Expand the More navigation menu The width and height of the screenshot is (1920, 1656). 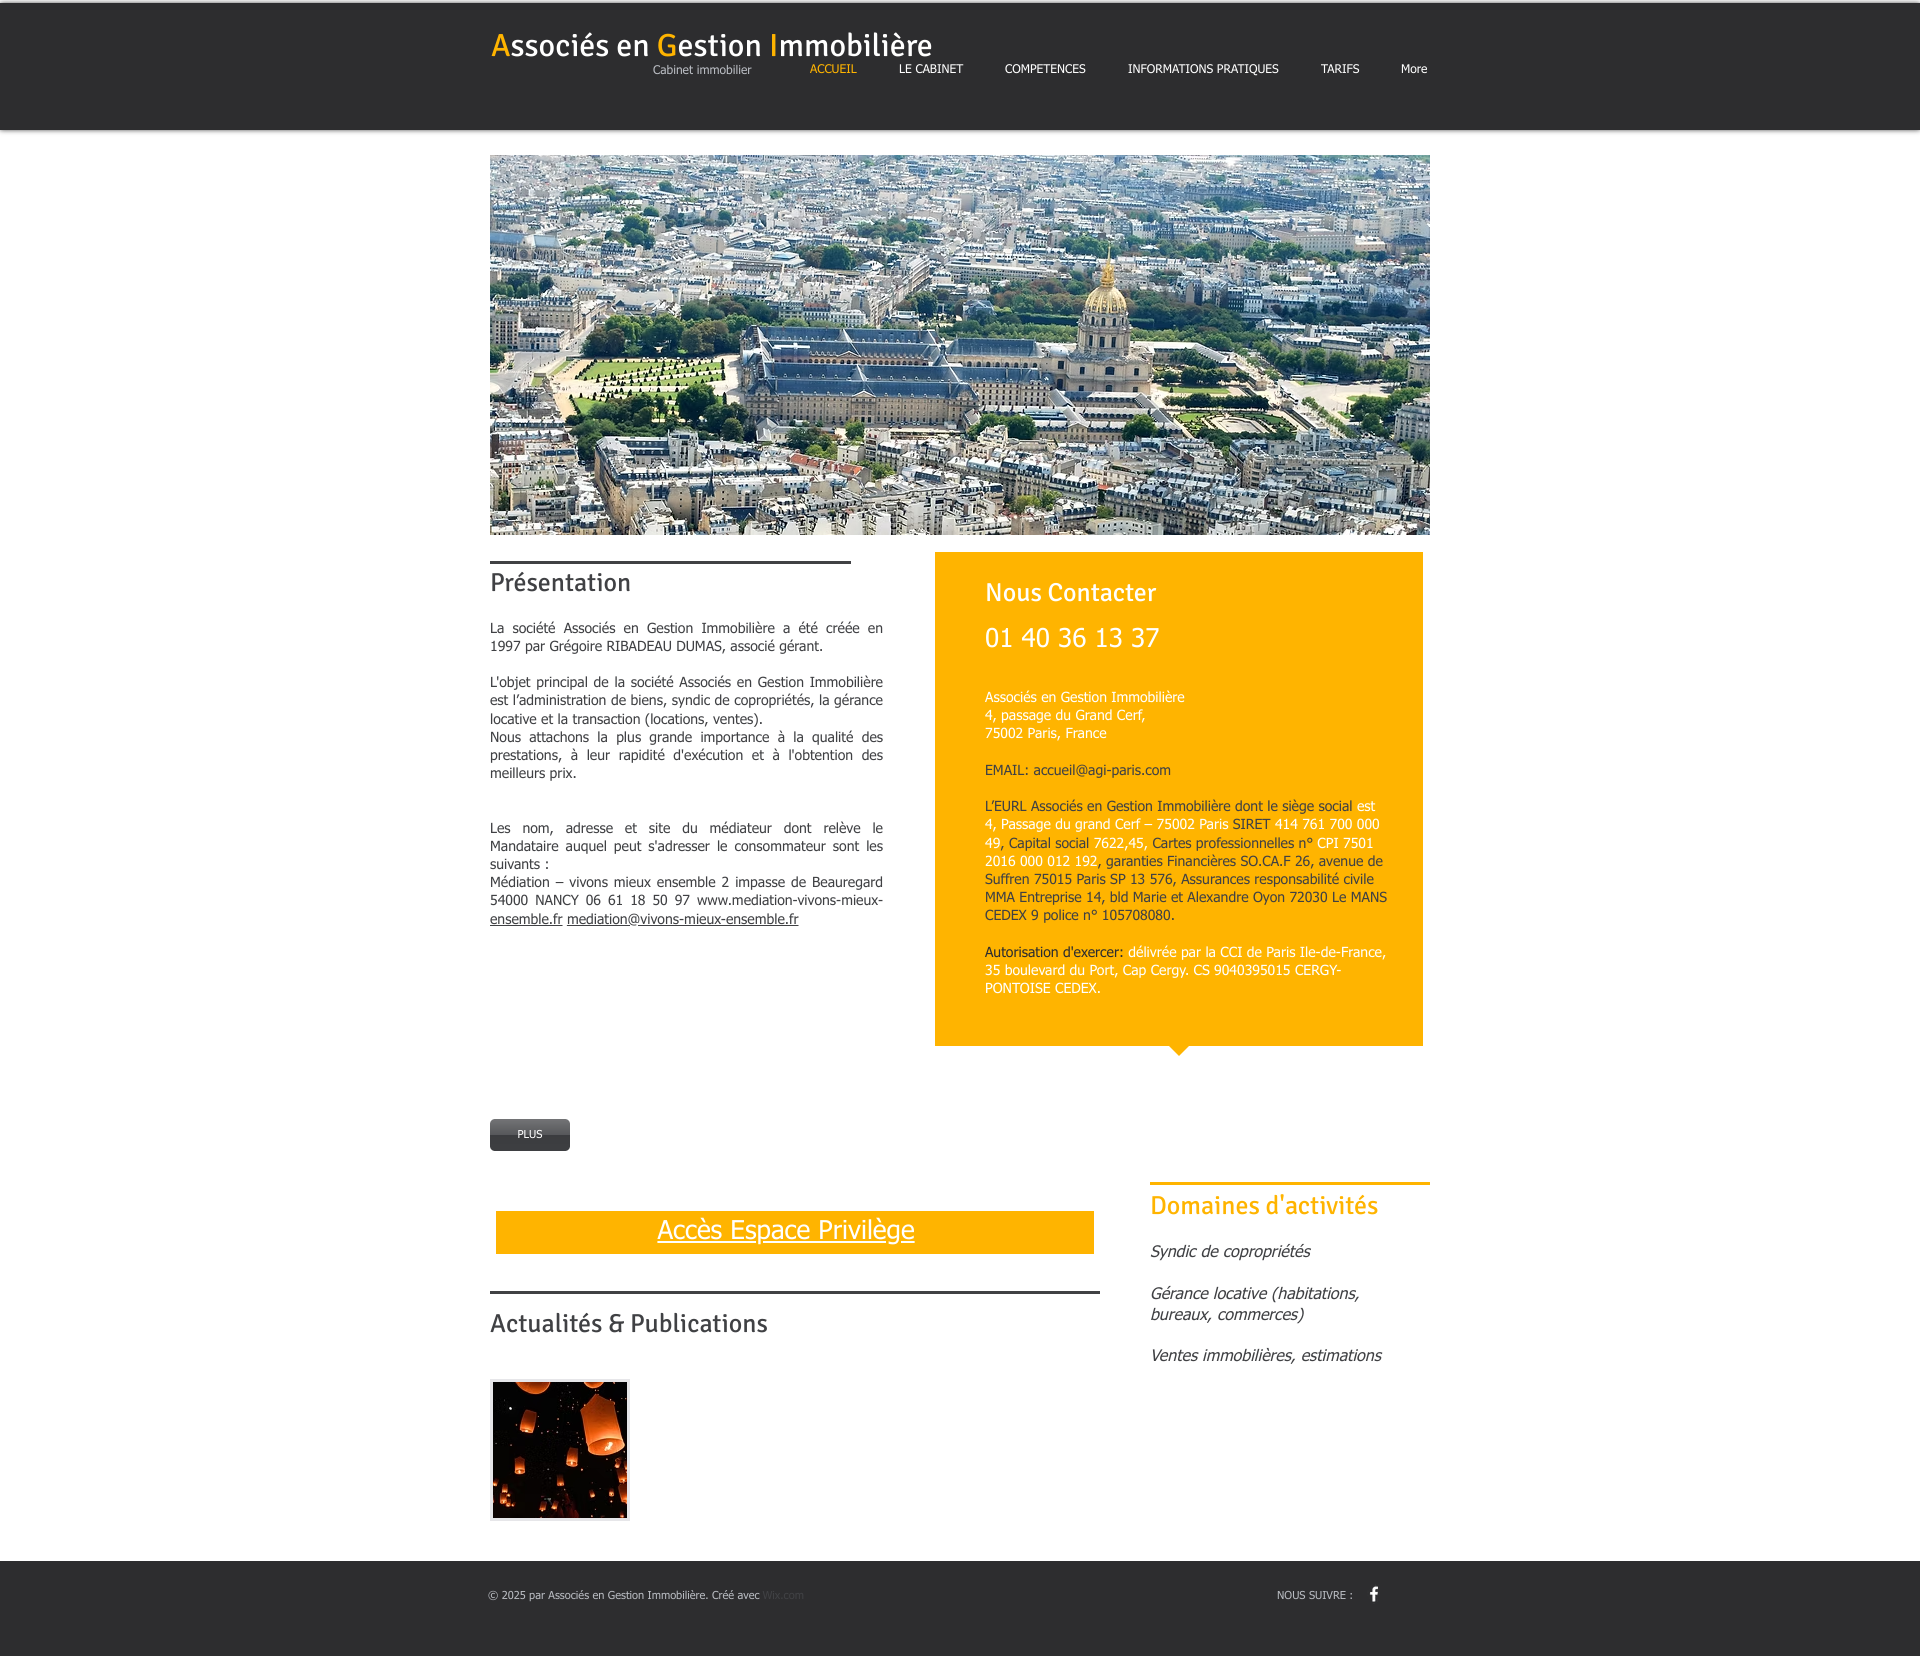pyautogui.click(x=1413, y=69)
